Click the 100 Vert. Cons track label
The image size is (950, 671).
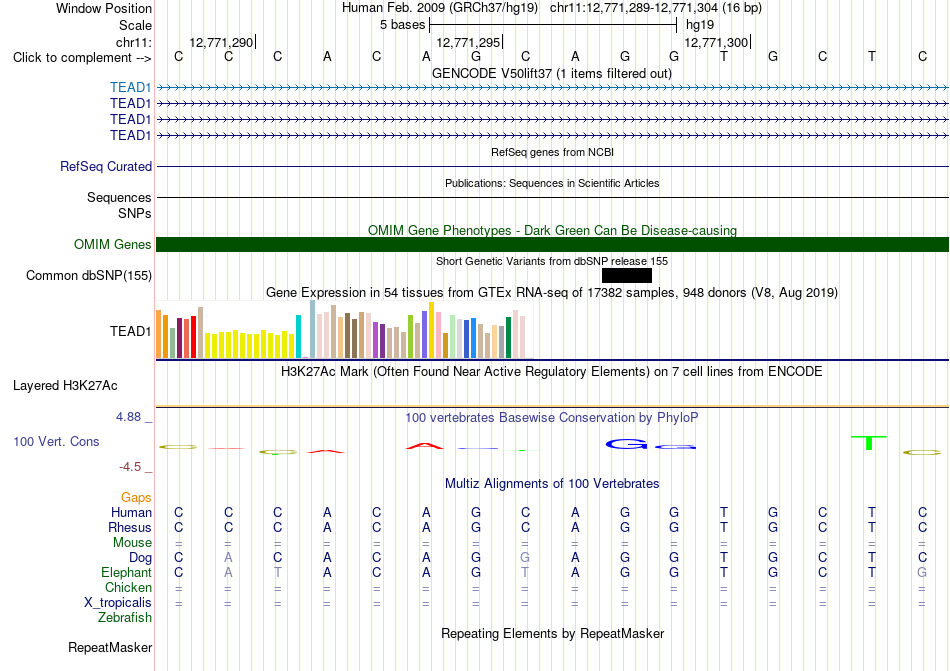[x=56, y=441]
